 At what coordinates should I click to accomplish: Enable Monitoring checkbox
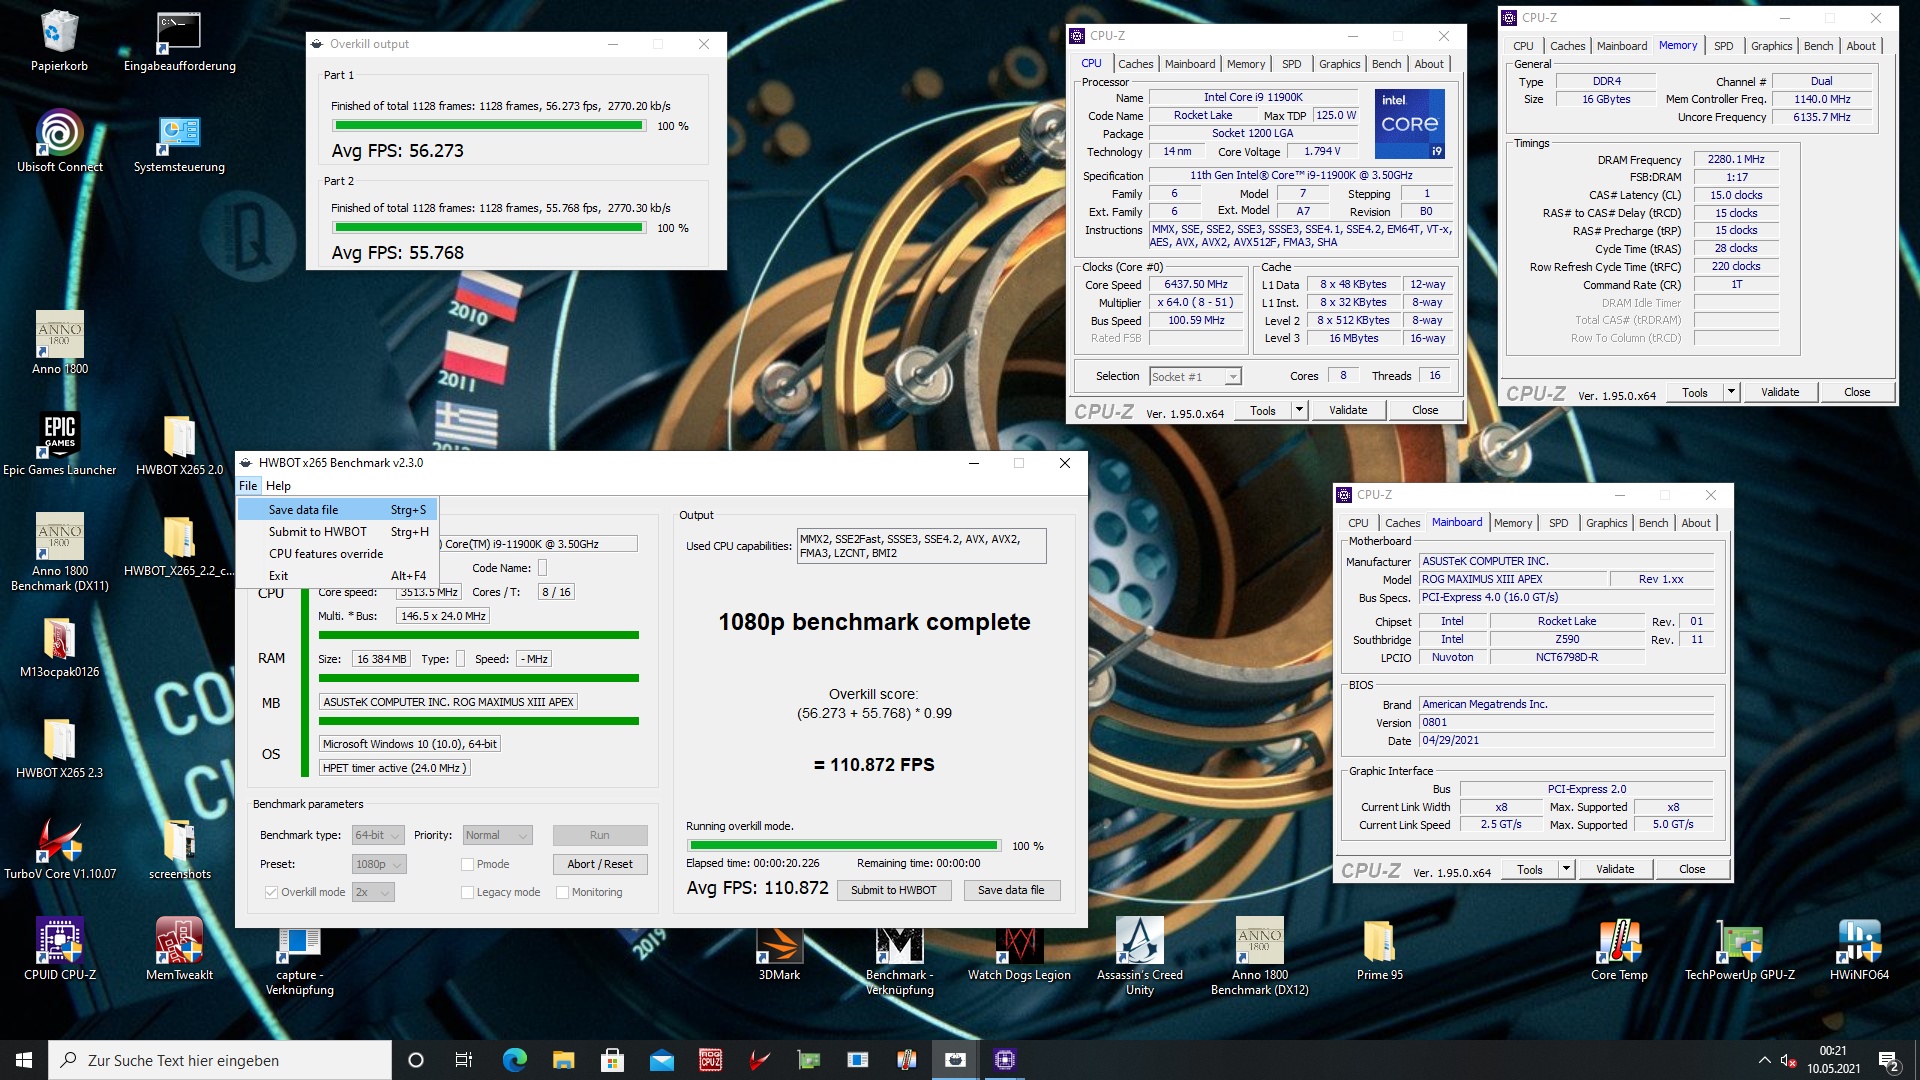[562, 892]
